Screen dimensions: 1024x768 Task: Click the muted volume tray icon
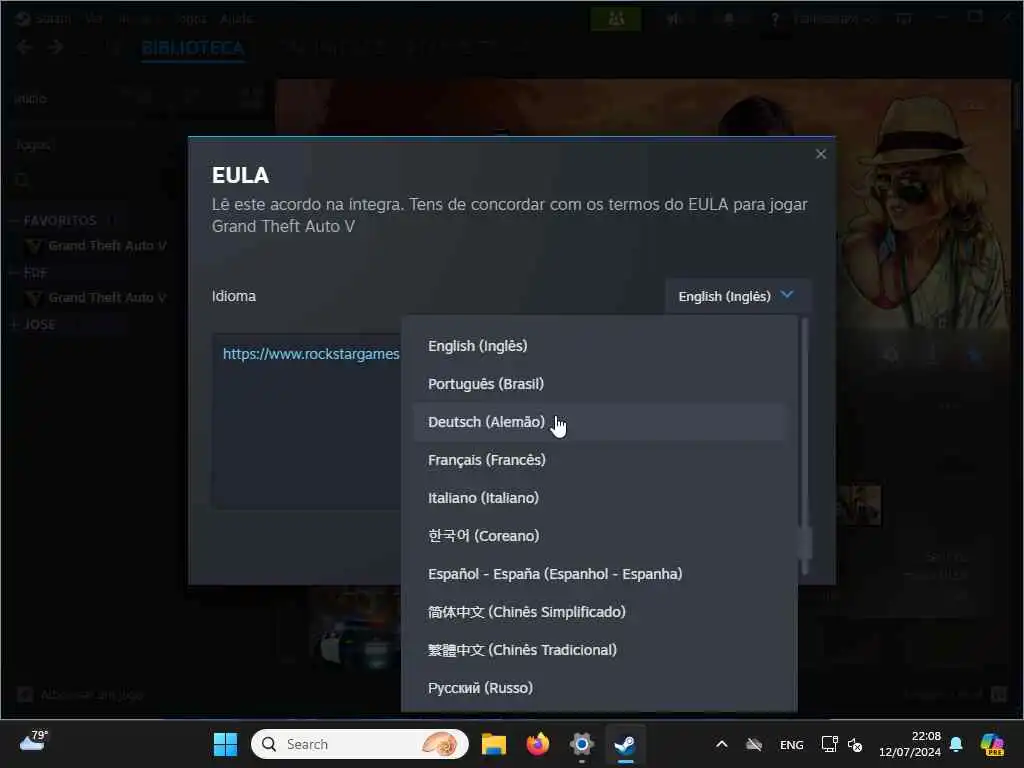tap(855, 744)
